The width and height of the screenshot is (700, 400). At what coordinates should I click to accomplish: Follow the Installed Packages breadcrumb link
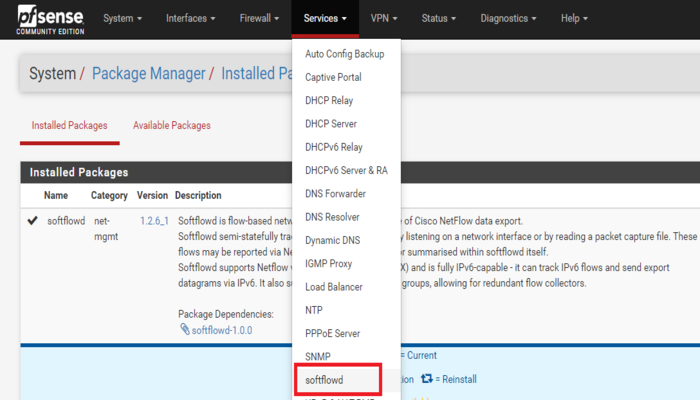coord(257,73)
